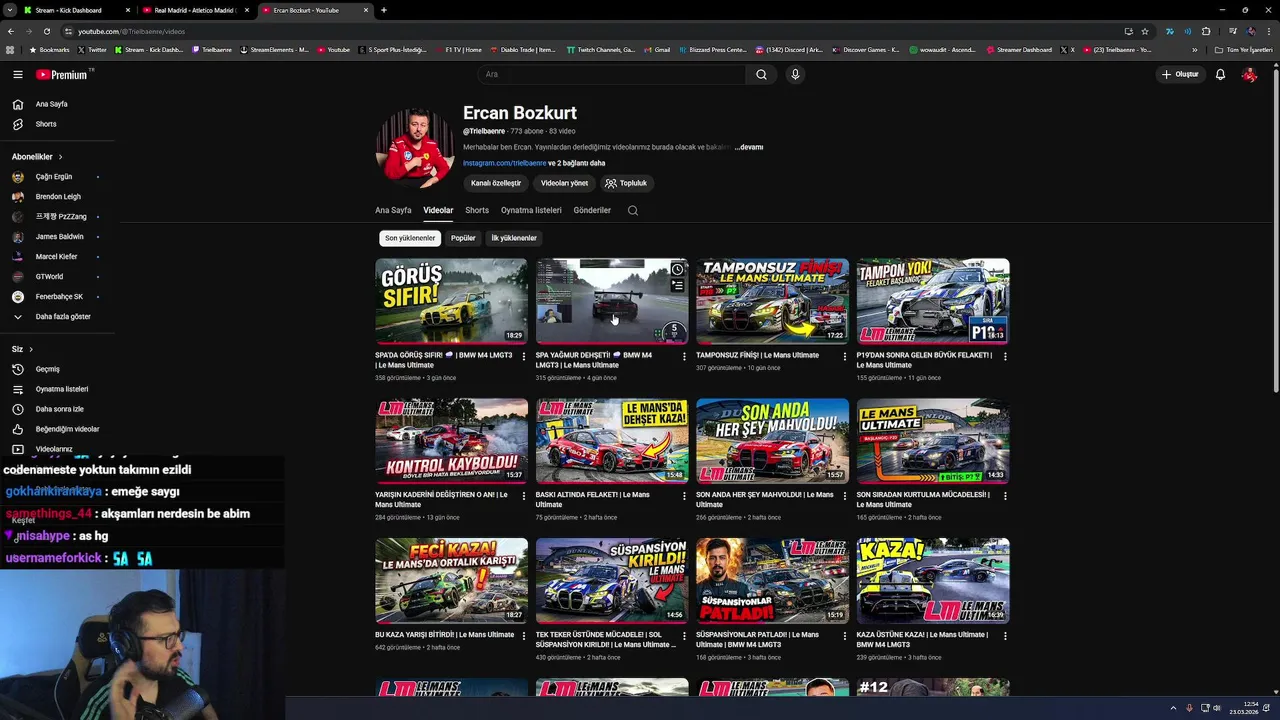
Task: Go to Ana Sayfa in sidebar
Action: 52,104
